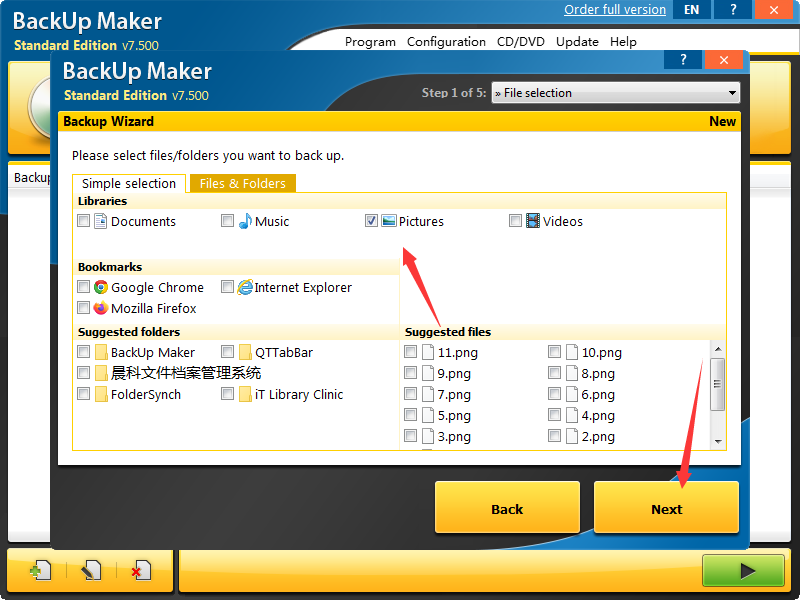
Task: Click the file icon beside 8.png
Action: pos(572,373)
